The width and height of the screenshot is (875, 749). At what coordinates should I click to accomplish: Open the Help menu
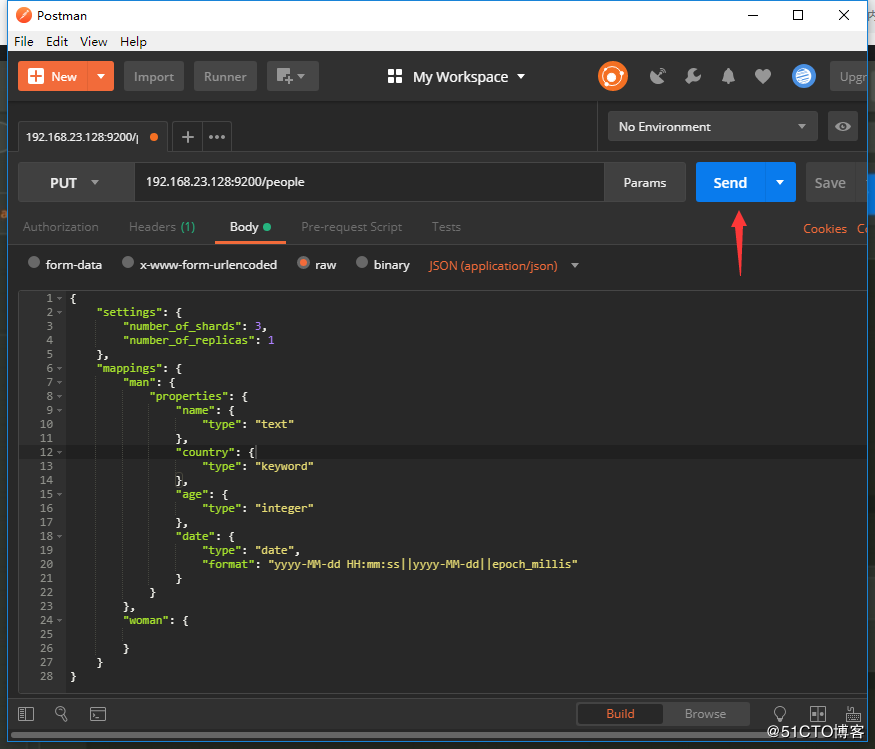133,42
